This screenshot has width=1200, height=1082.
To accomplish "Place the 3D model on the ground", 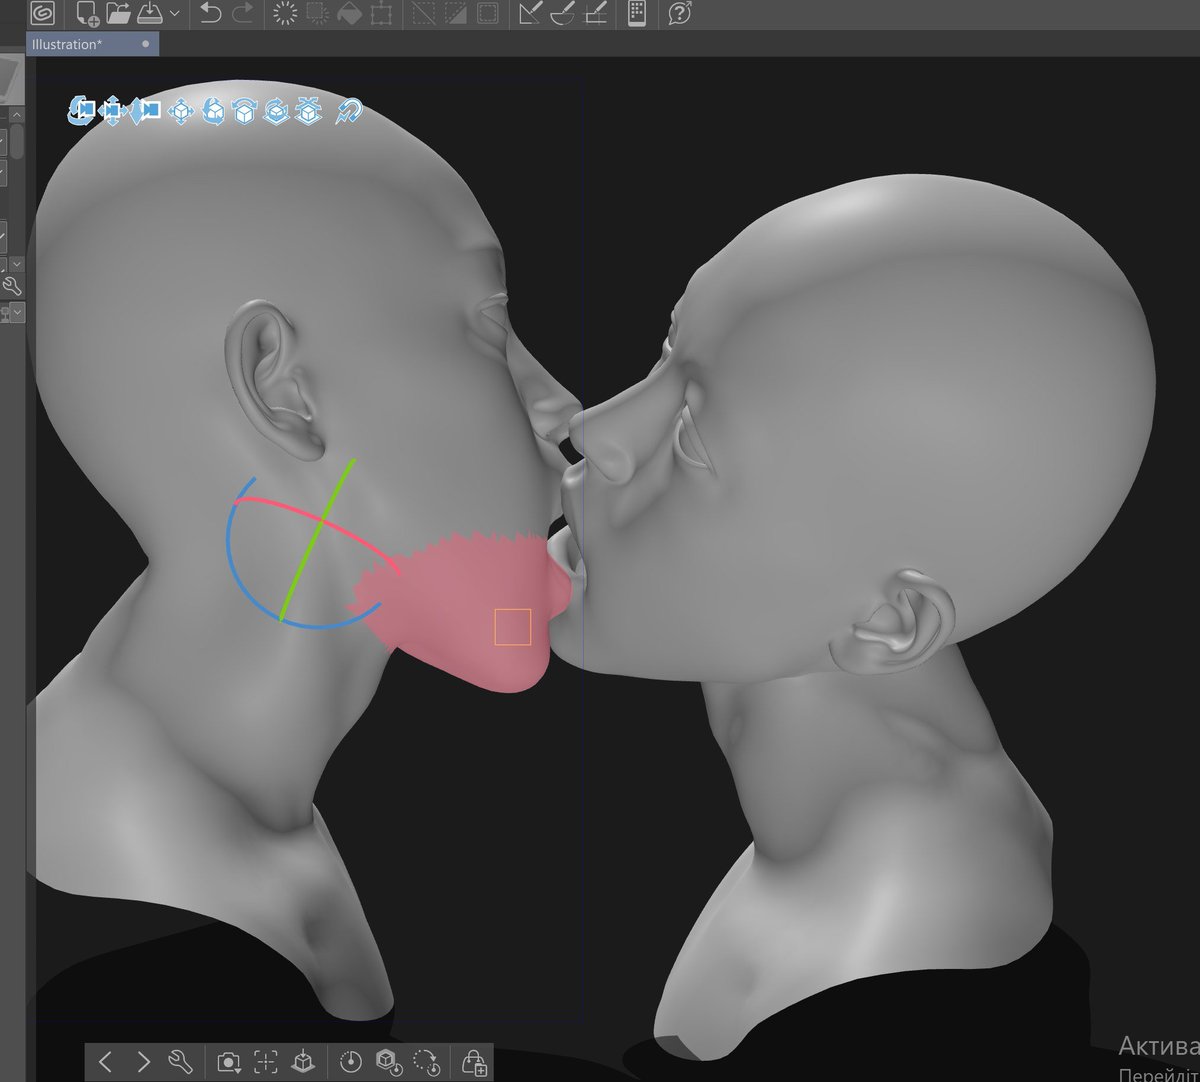I will coord(302,1061).
